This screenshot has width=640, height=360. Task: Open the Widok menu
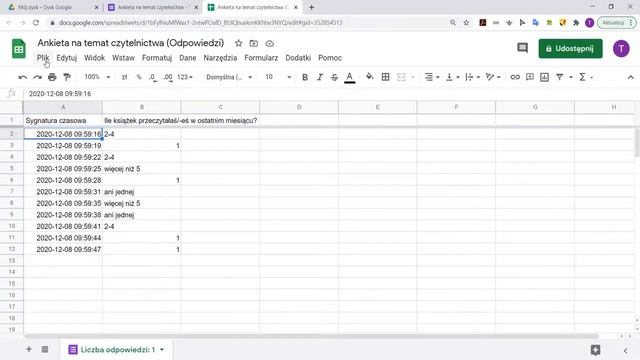point(94,58)
